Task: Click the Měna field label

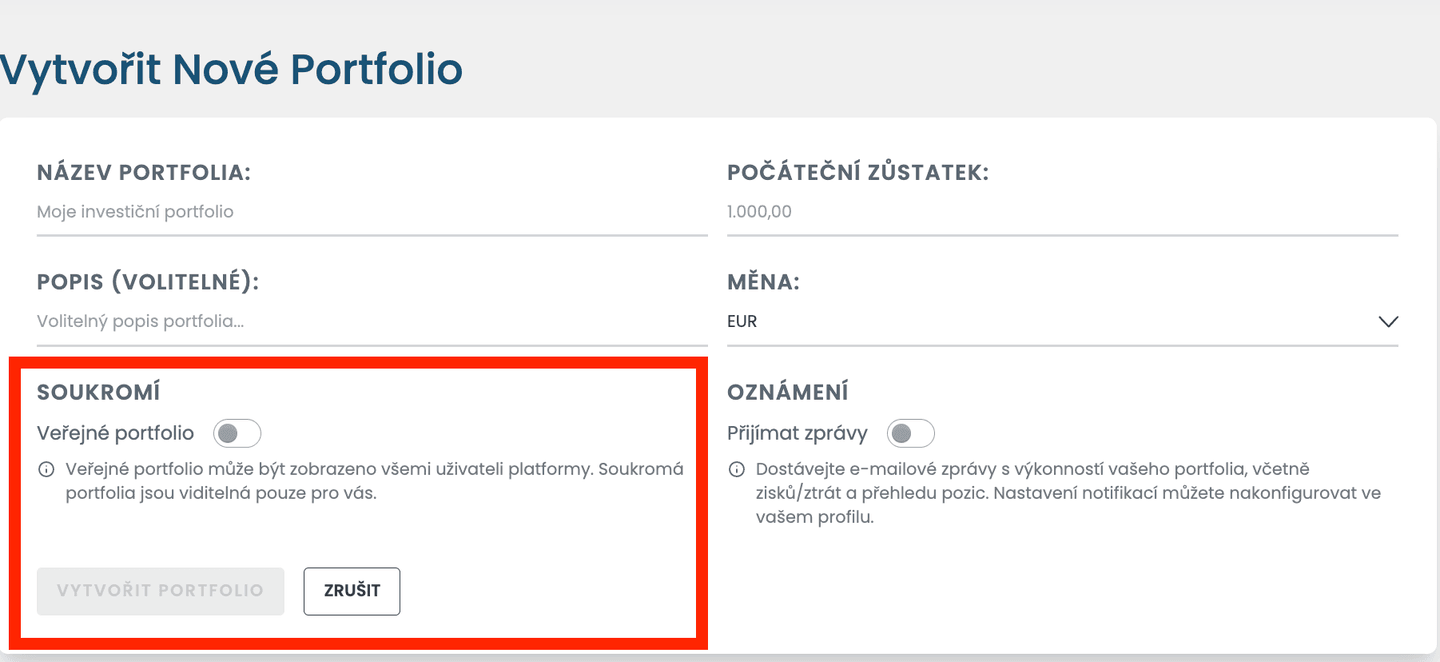Action: pyautogui.click(x=763, y=282)
